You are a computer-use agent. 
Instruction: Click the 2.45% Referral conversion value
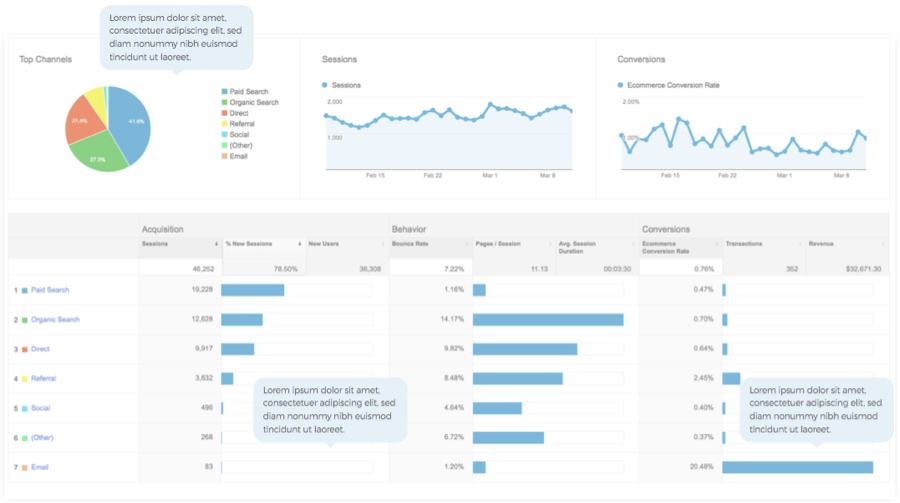pyautogui.click(x=703, y=378)
